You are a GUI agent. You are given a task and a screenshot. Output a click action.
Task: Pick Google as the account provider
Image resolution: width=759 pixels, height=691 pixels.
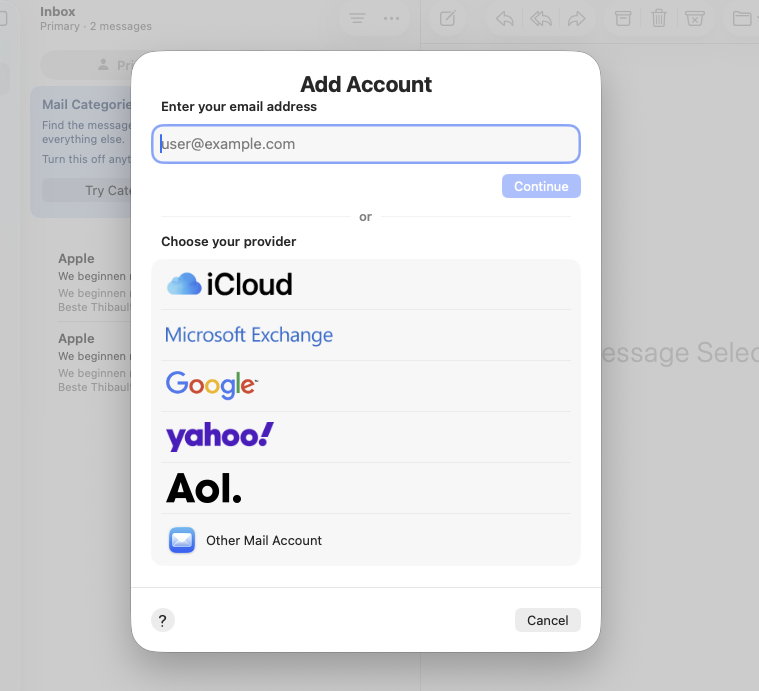(212, 385)
